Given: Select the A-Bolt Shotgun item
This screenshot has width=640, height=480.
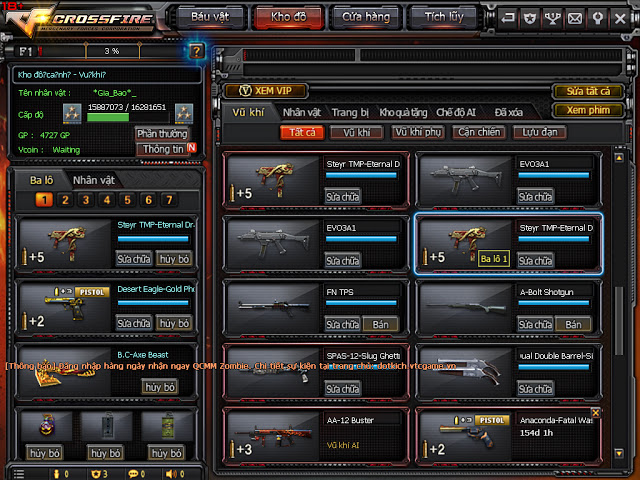Looking at the screenshot, I should [x=507, y=308].
